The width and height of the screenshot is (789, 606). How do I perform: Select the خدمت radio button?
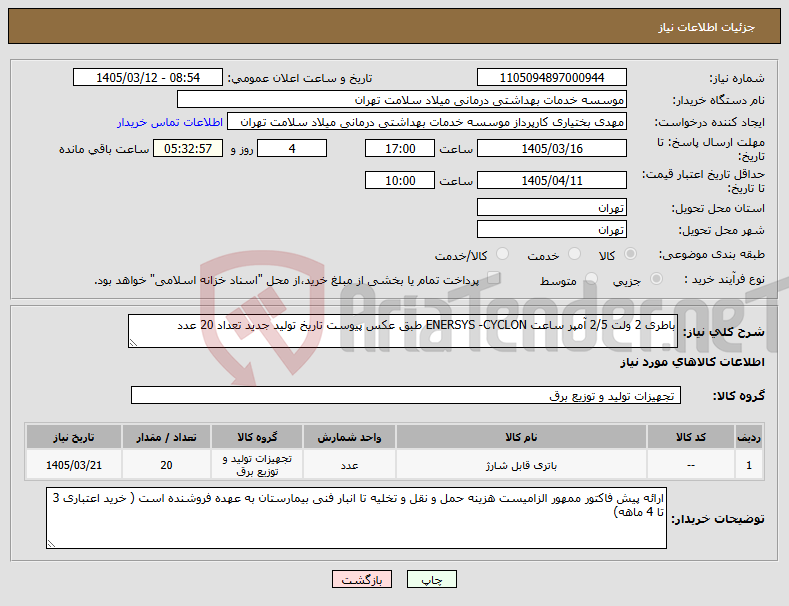pos(574,254)
